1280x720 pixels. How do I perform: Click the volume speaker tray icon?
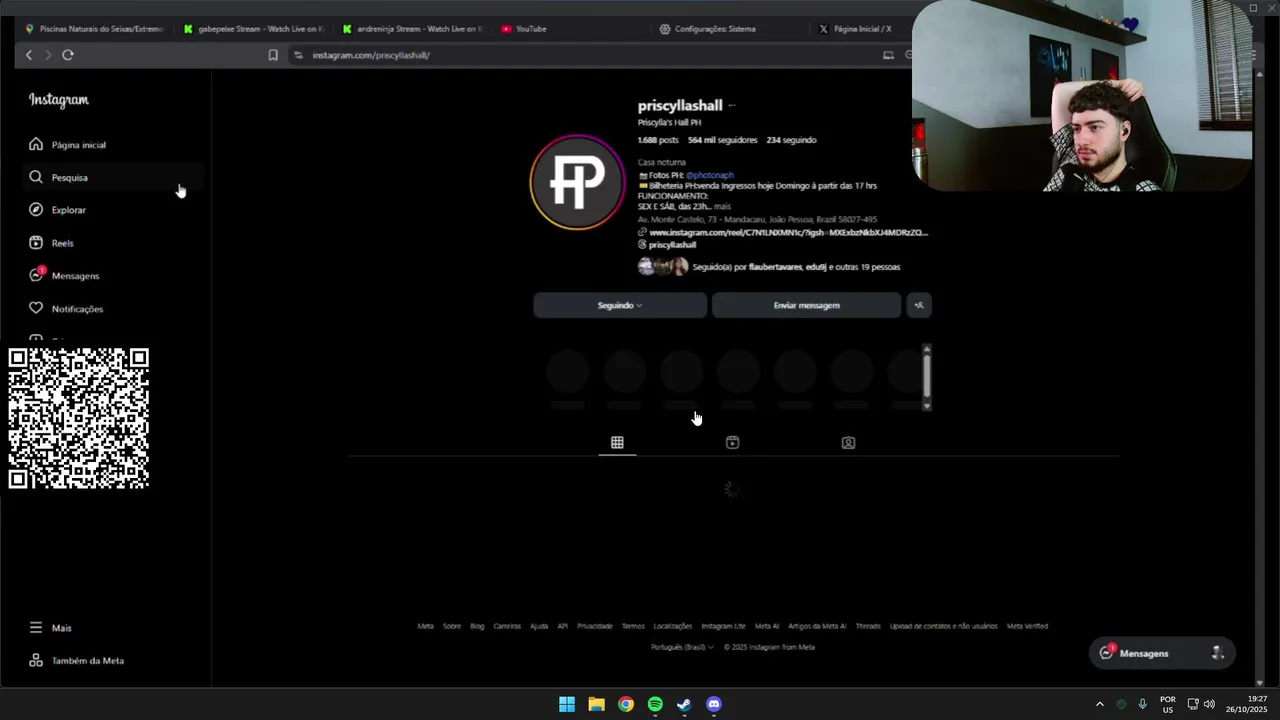pos(1209,704)
